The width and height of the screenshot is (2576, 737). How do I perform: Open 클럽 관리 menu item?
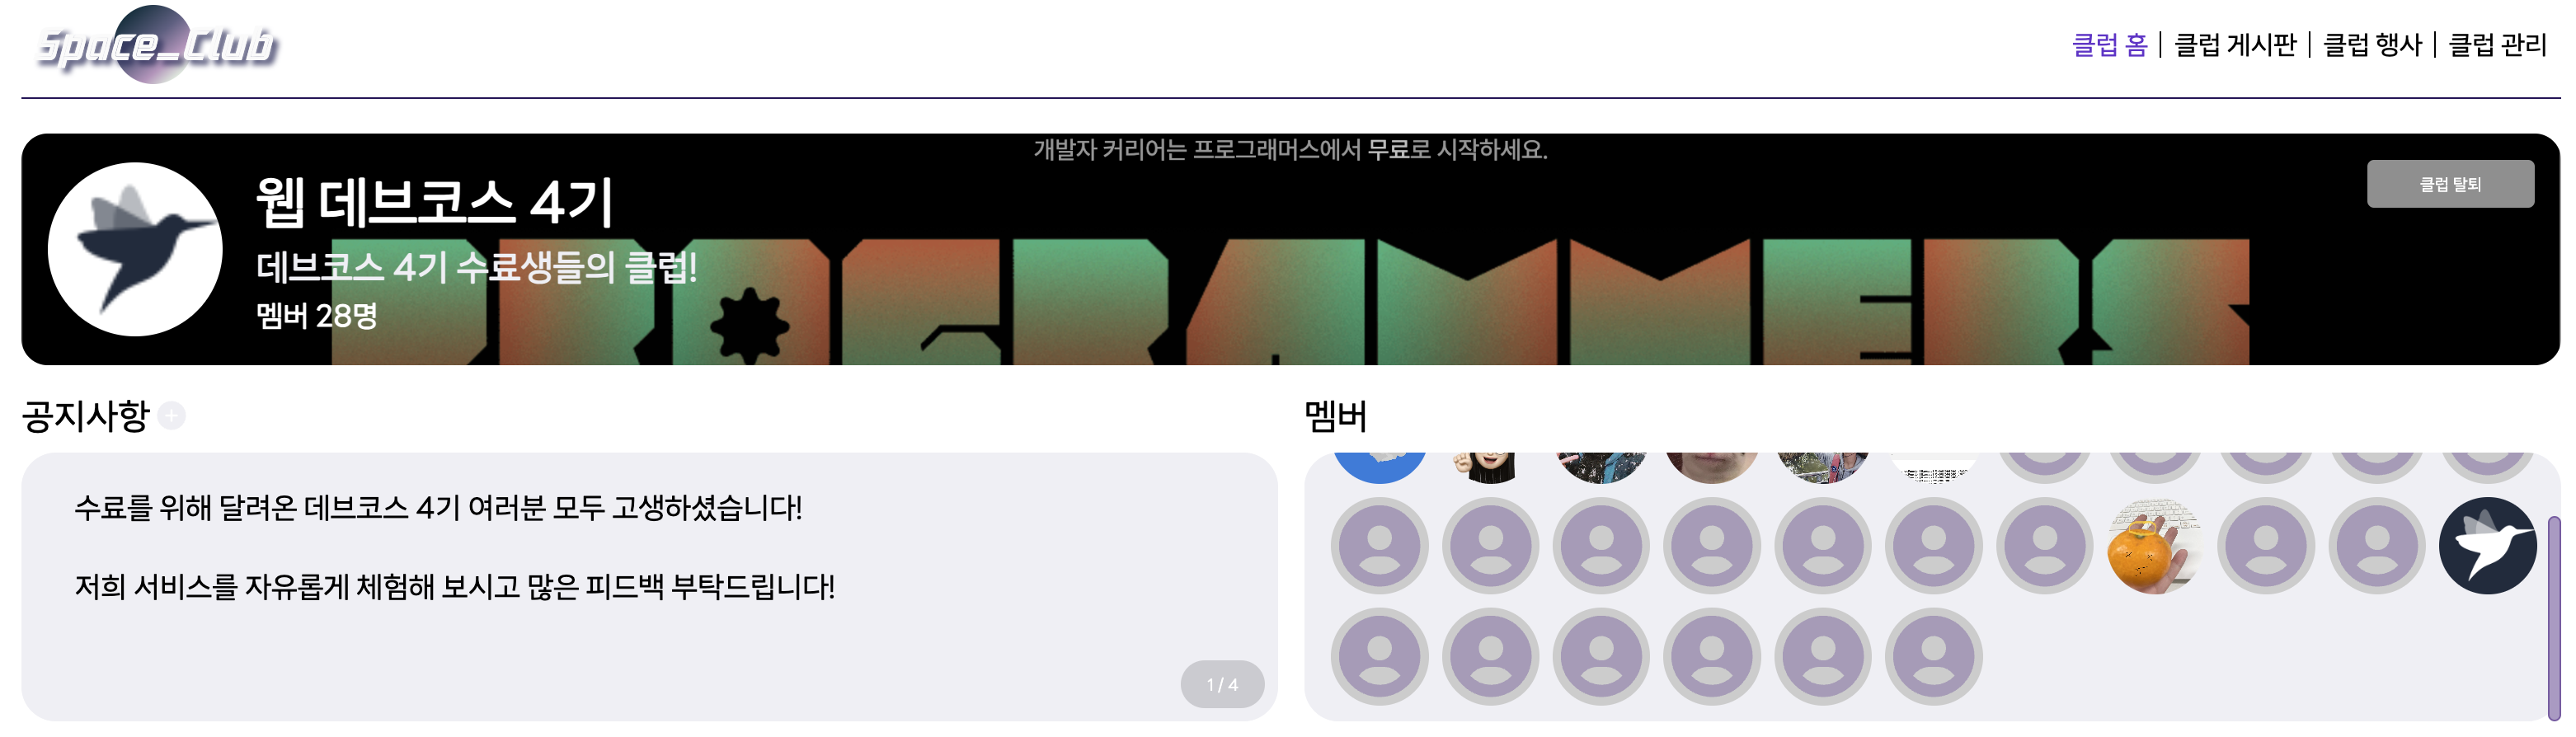2498,45
